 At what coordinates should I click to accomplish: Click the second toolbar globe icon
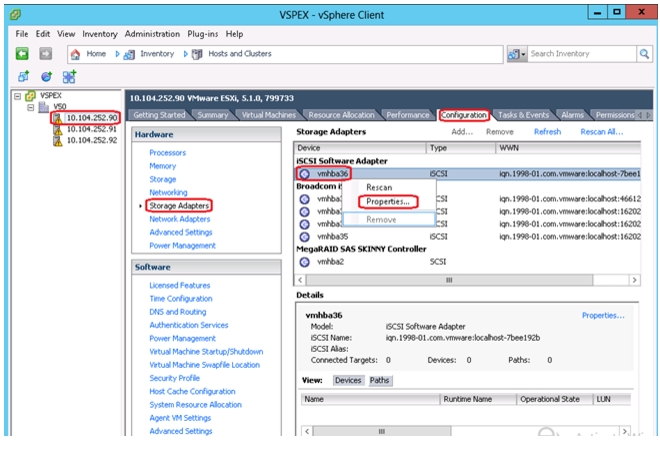pos(46,77)
